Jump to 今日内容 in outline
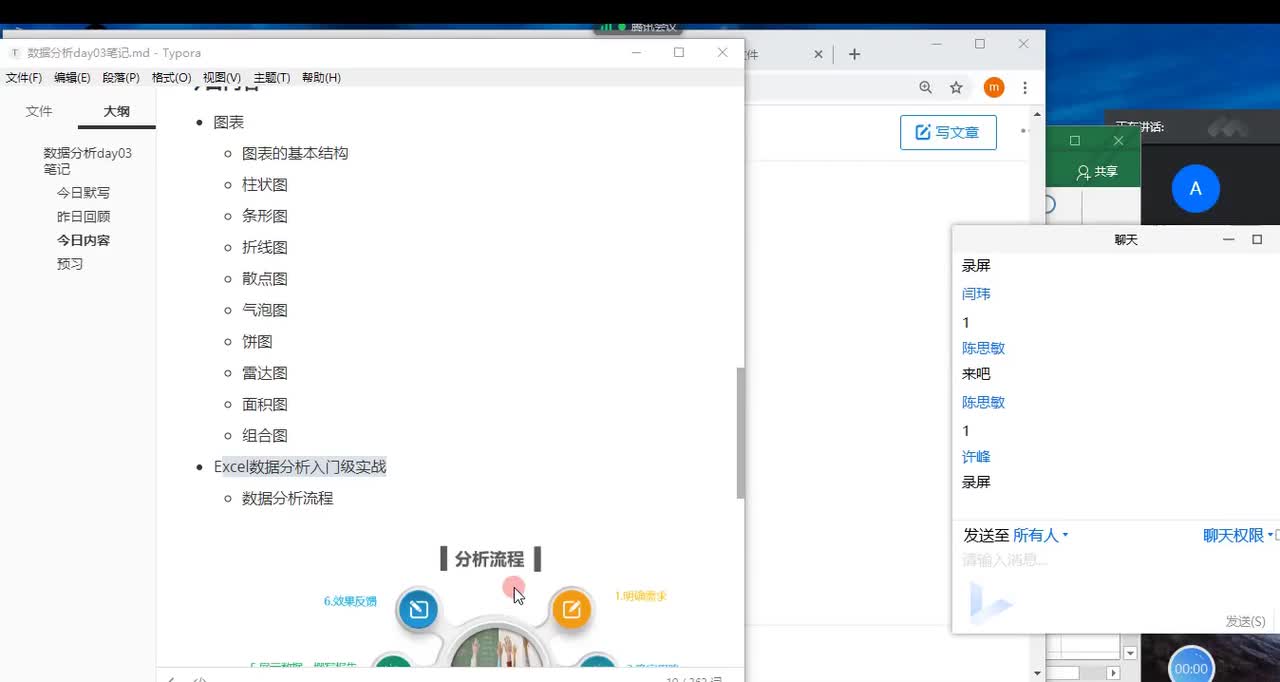Screen dimensions: 1280x682 83,241
